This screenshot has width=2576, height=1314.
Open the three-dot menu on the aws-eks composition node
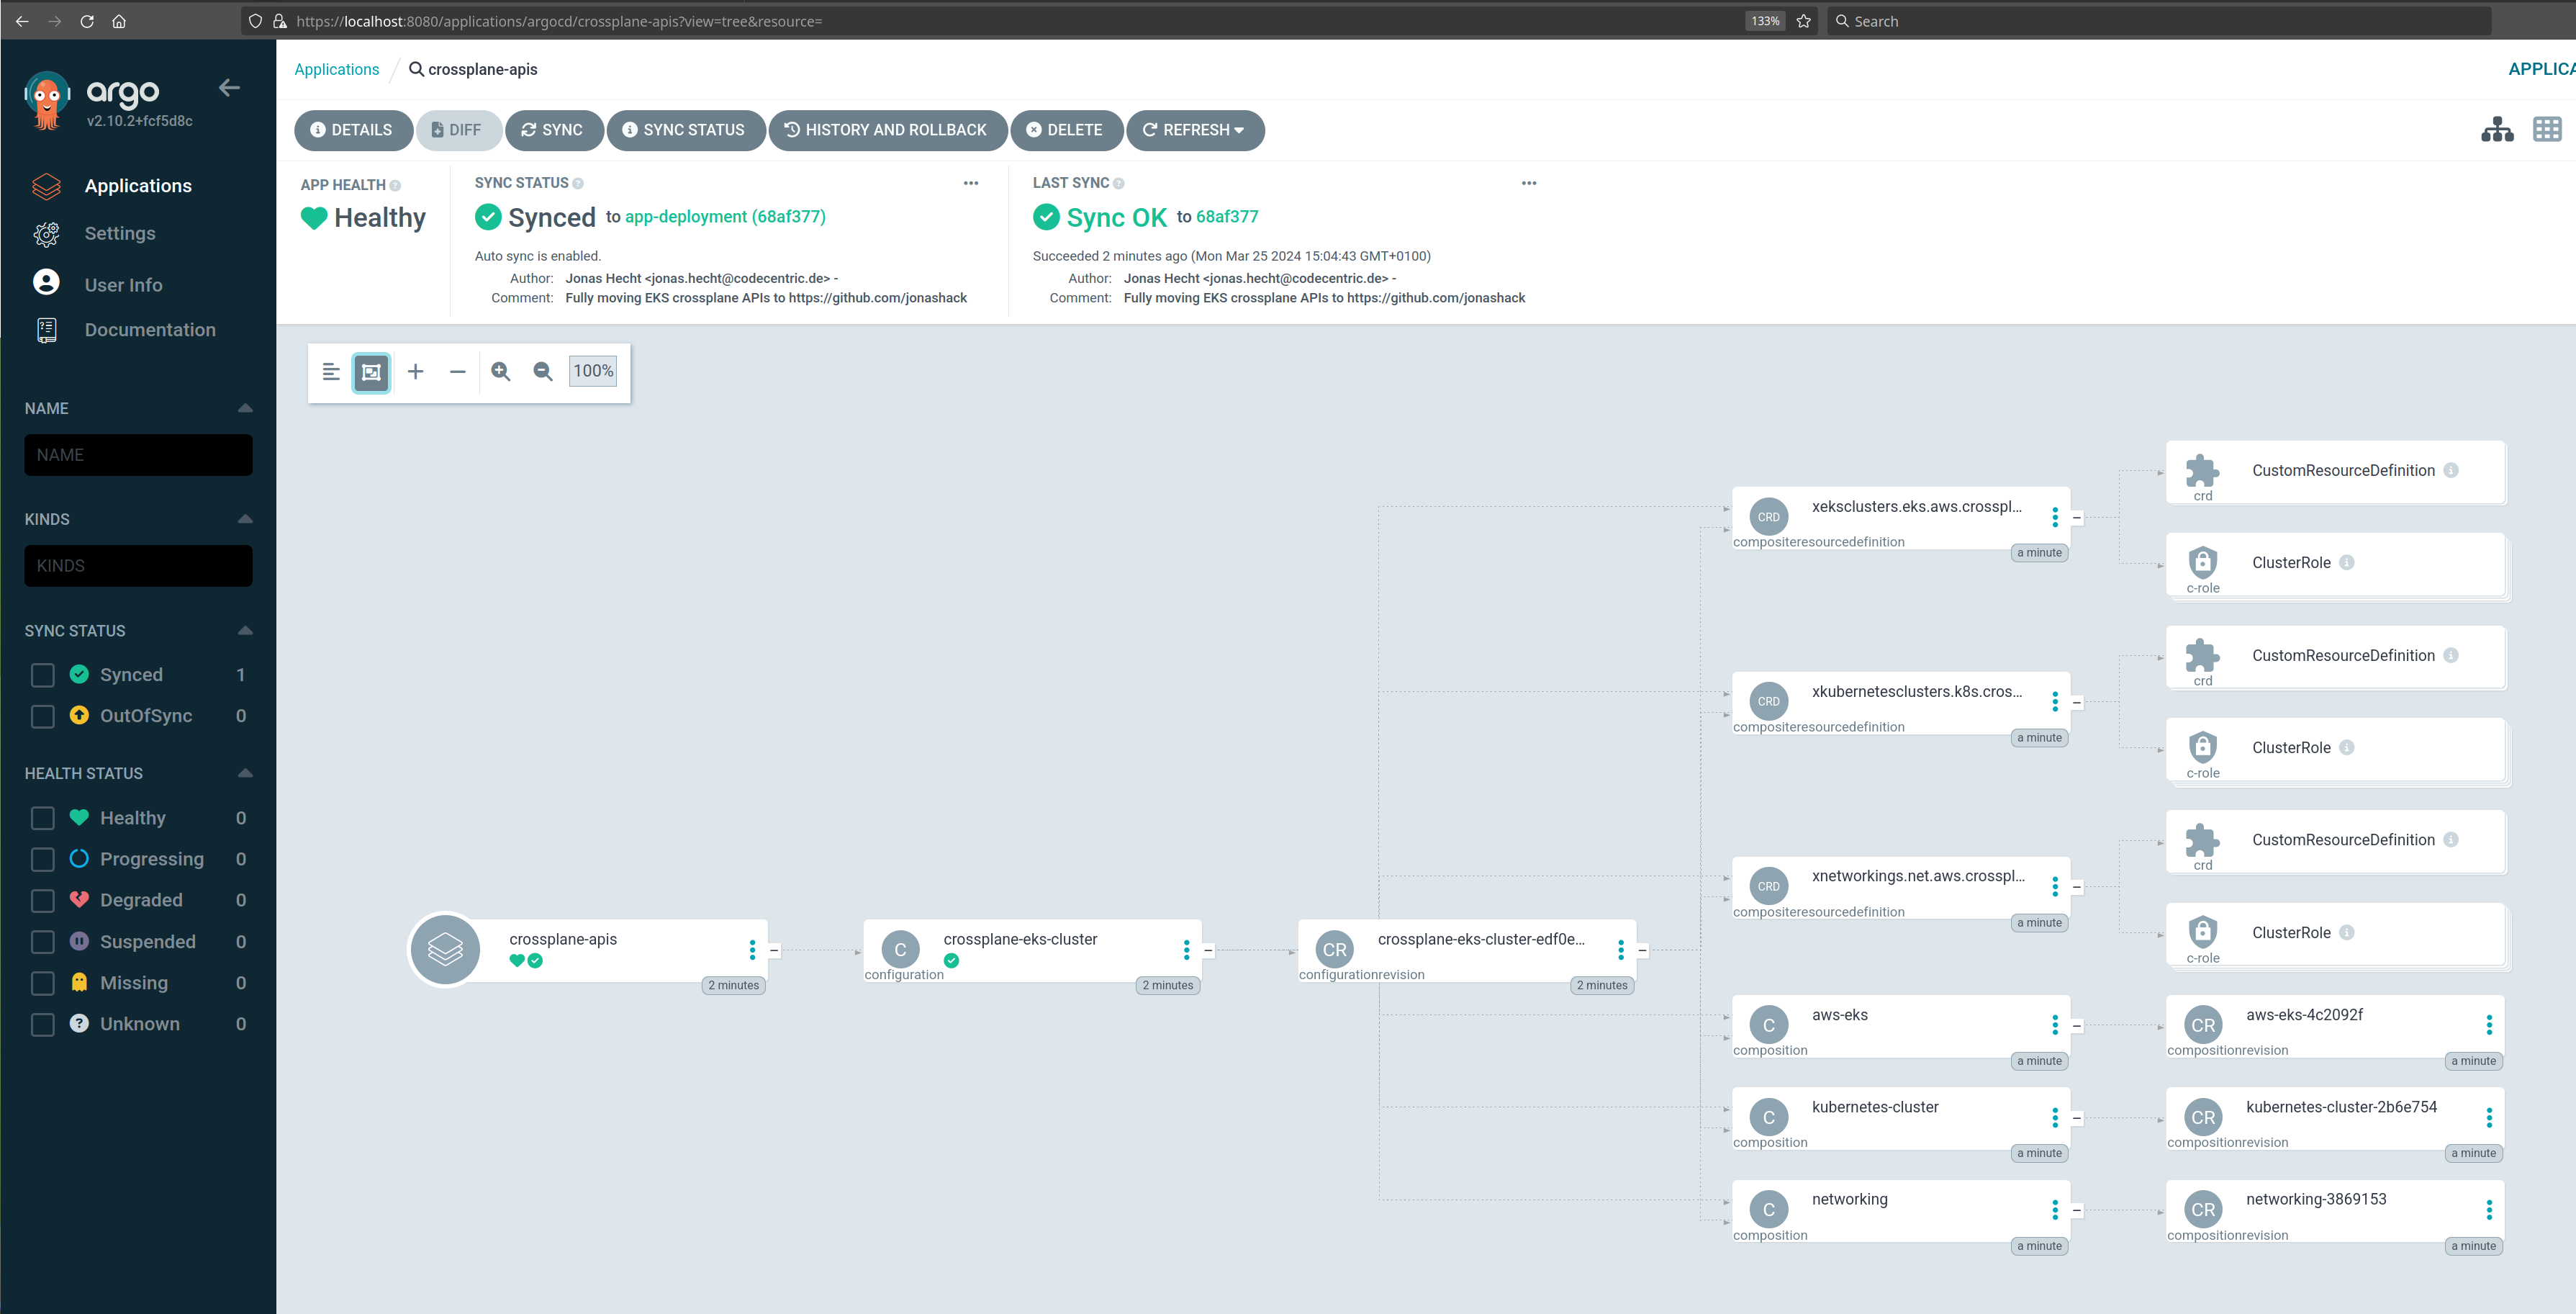coord(2054,1024)
